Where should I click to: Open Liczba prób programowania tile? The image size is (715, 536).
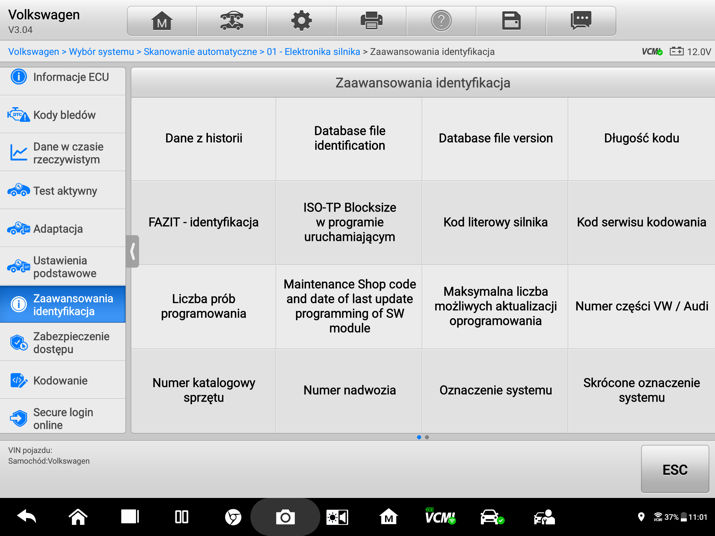coord(203,306)
